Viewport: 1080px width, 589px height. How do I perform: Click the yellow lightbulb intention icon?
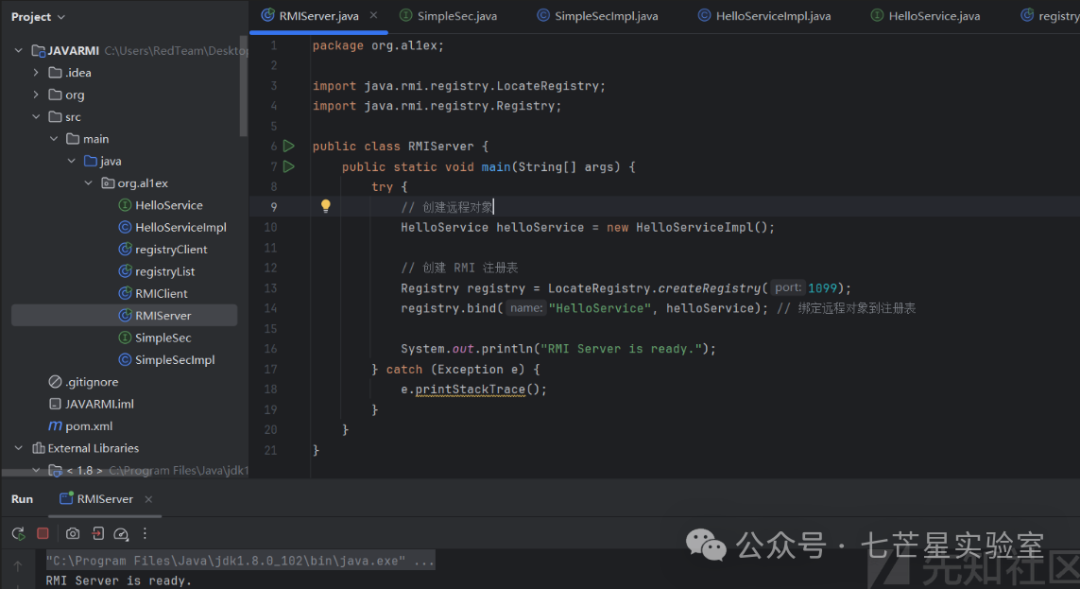point(326,206)
